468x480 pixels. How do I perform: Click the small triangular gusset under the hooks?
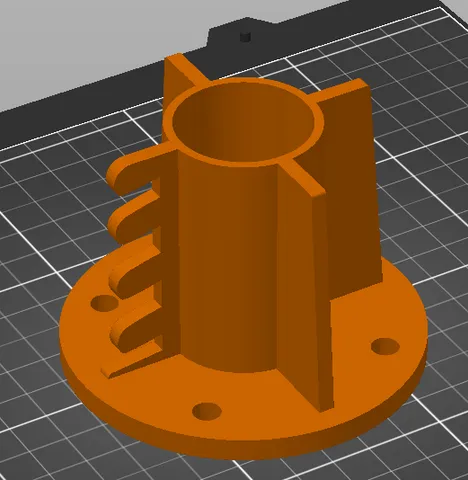tap(133, 367)
